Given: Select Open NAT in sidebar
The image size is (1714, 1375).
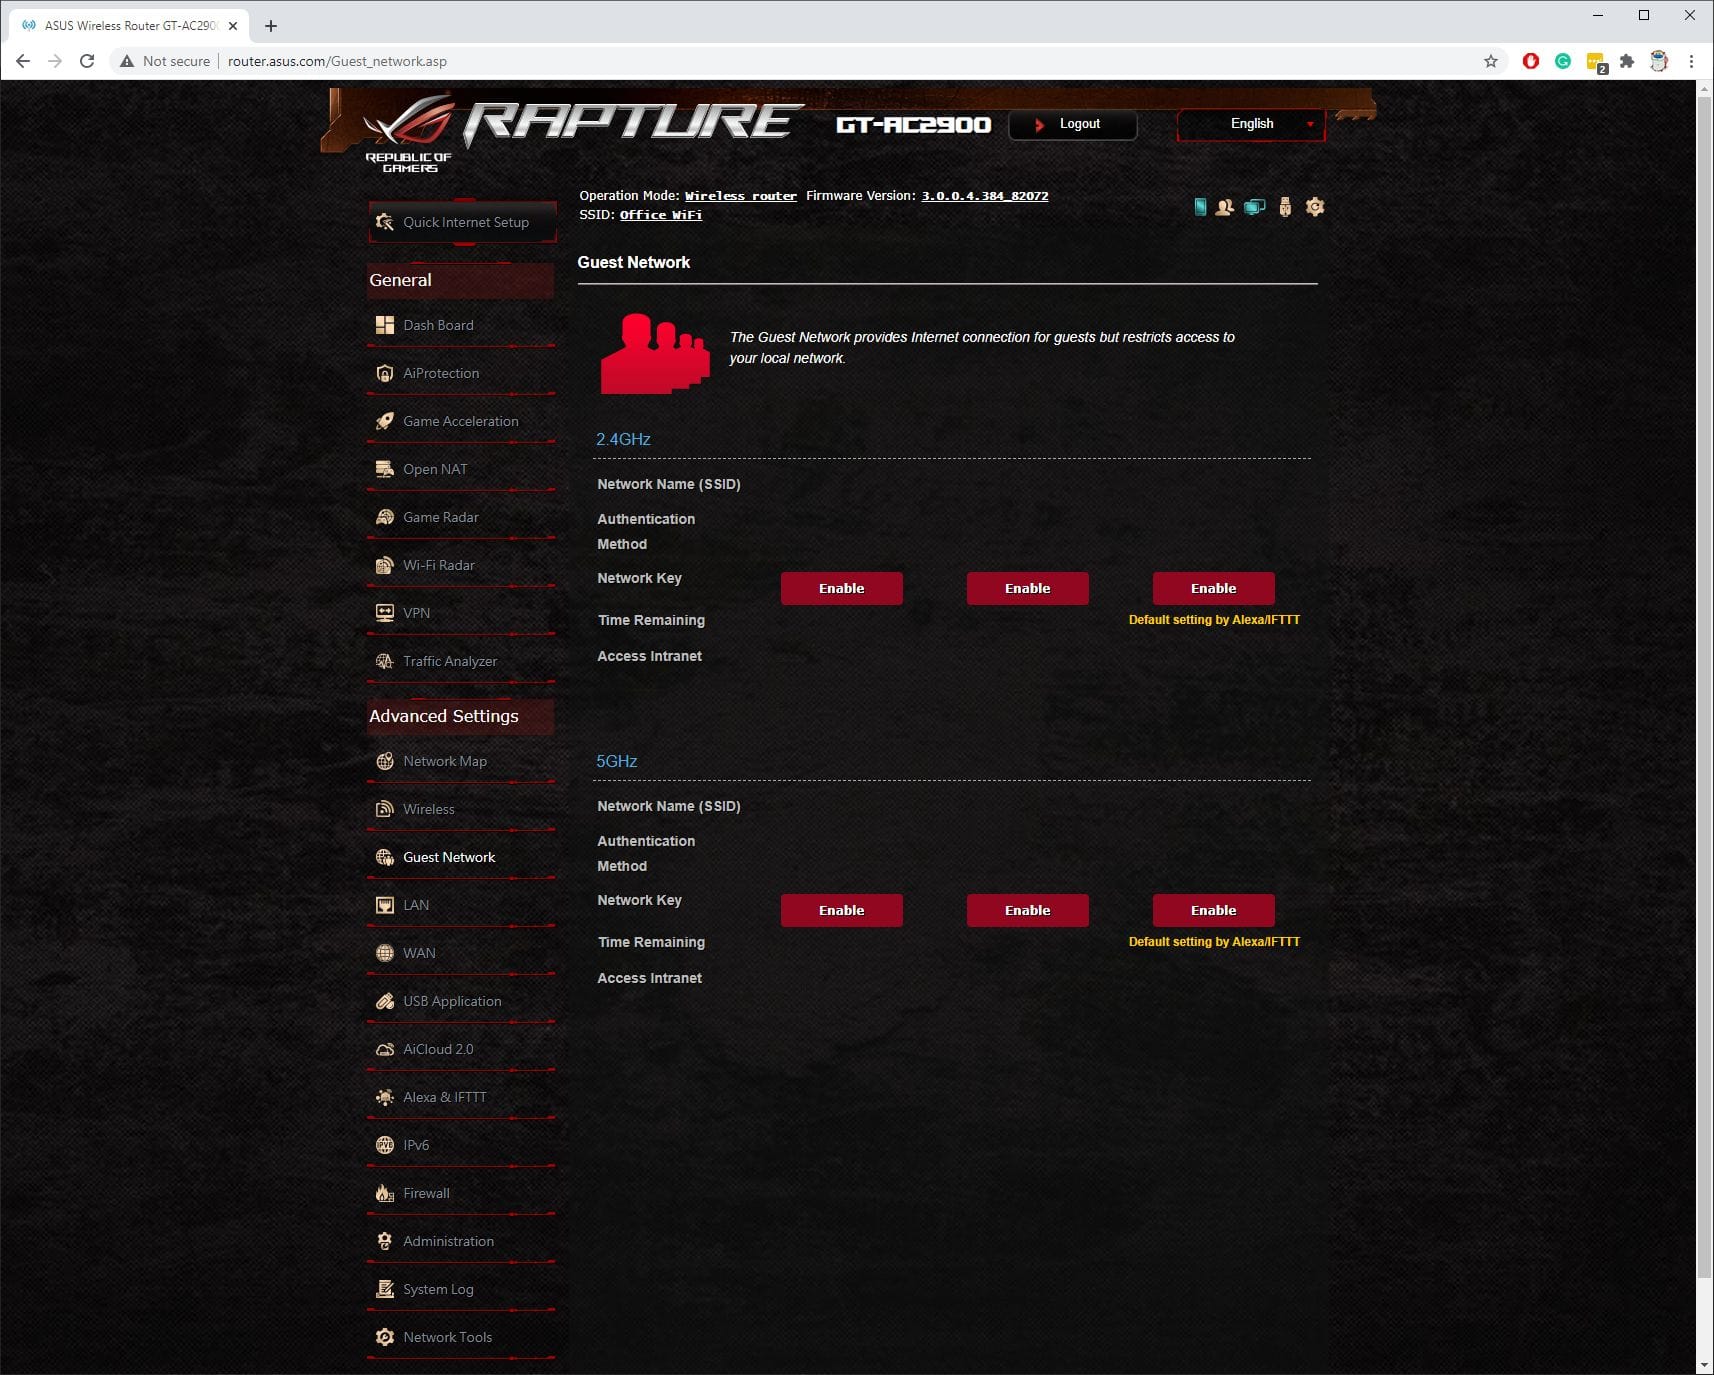Looking at the screenshot, I should click(x=462, y=469).
